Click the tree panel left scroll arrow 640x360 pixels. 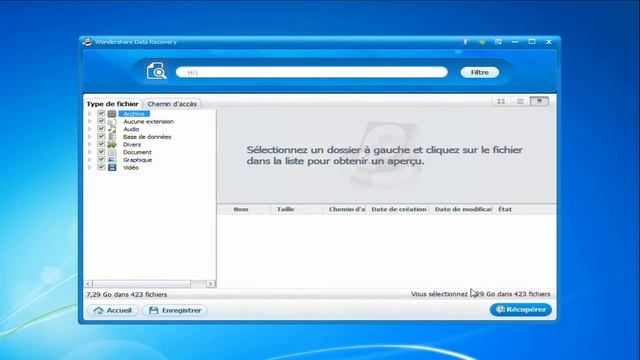pyautogui.click(x=88, y=284)
